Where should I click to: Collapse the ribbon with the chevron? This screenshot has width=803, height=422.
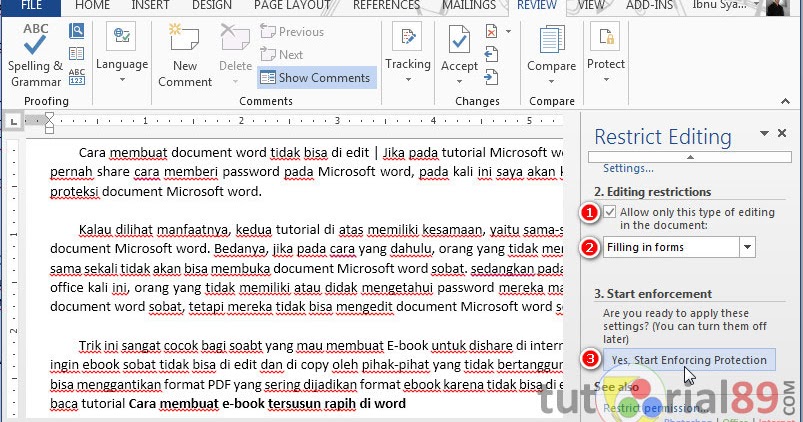click(x=785, y=101)
